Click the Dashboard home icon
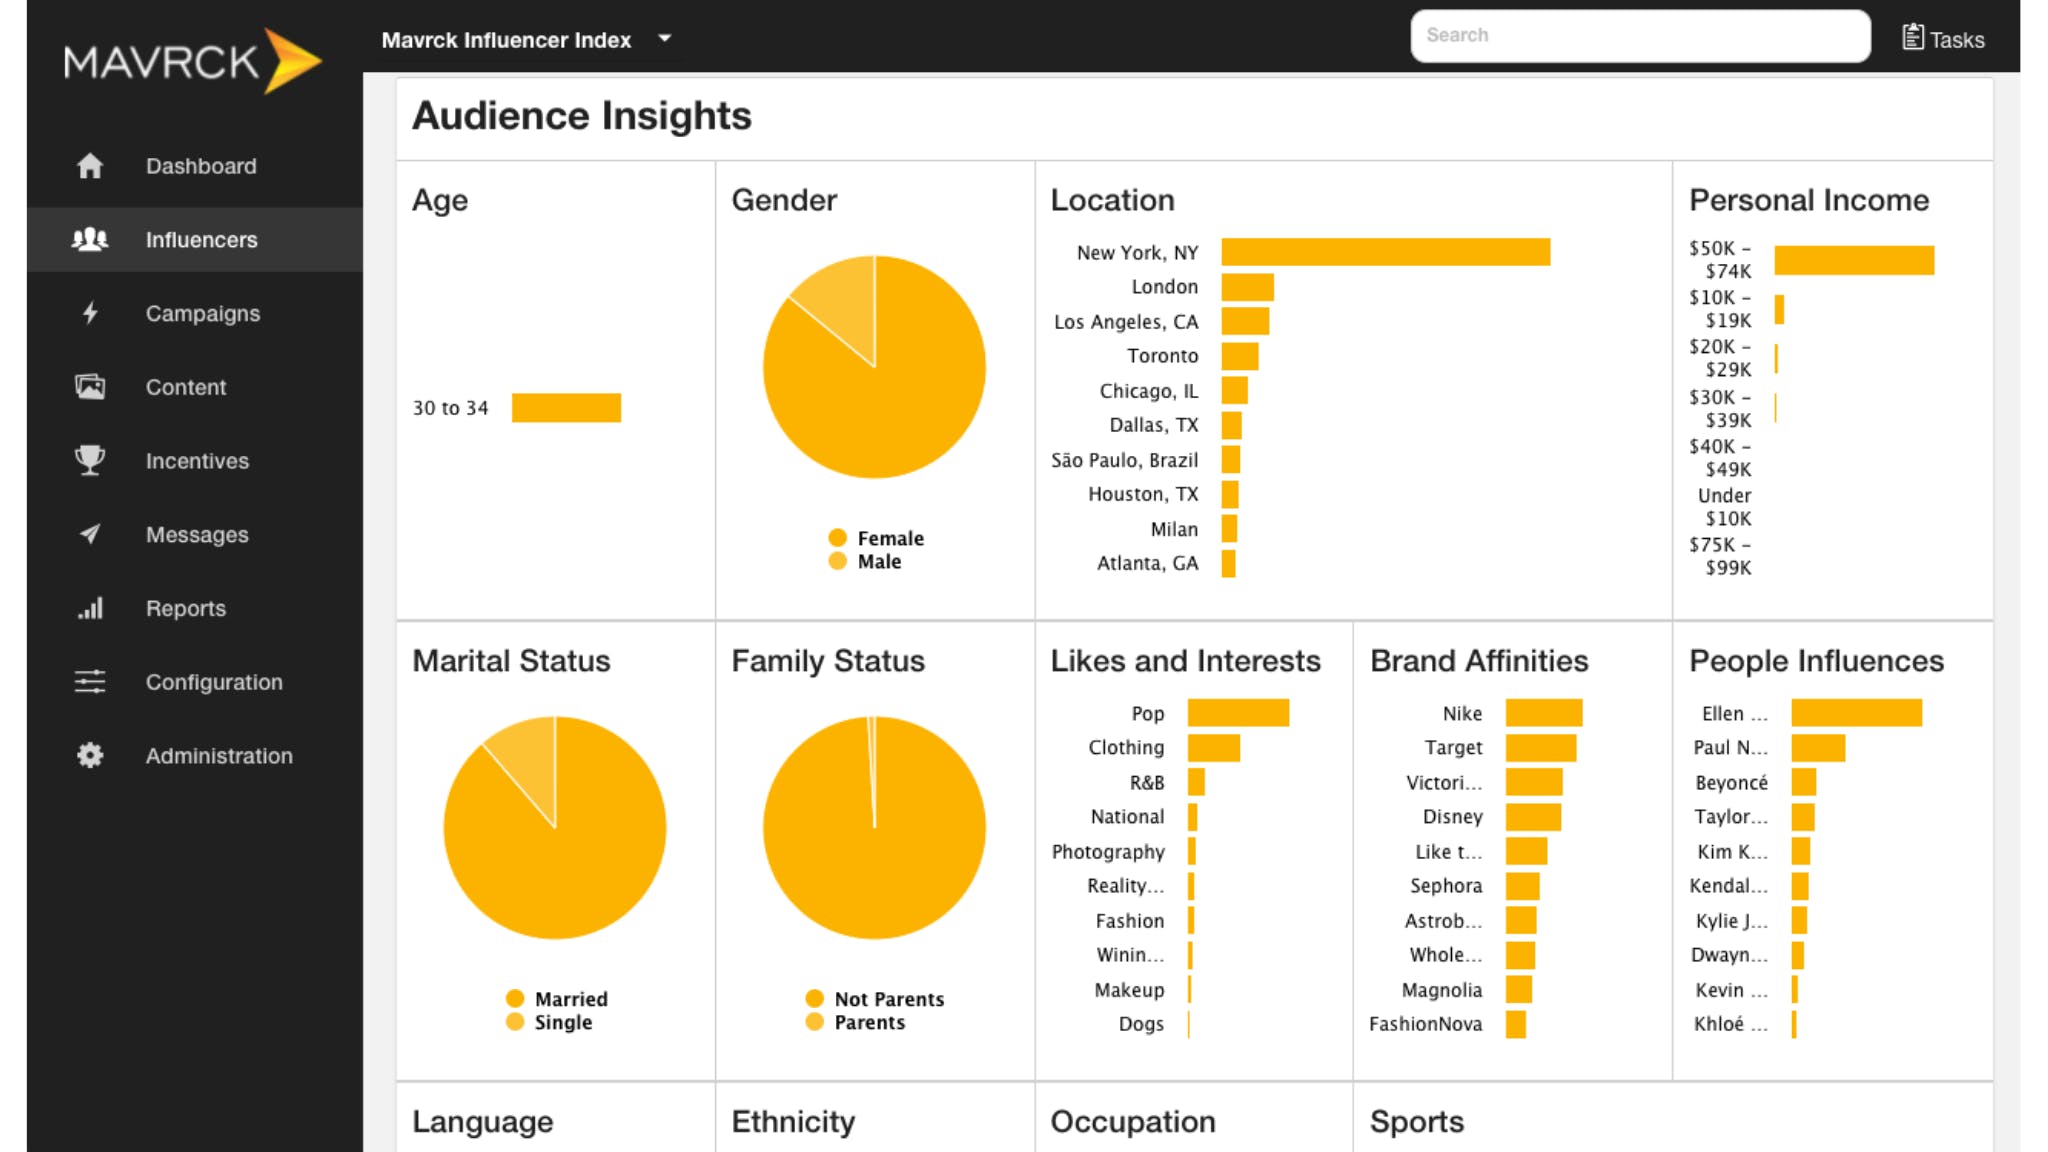 [90, 166]
